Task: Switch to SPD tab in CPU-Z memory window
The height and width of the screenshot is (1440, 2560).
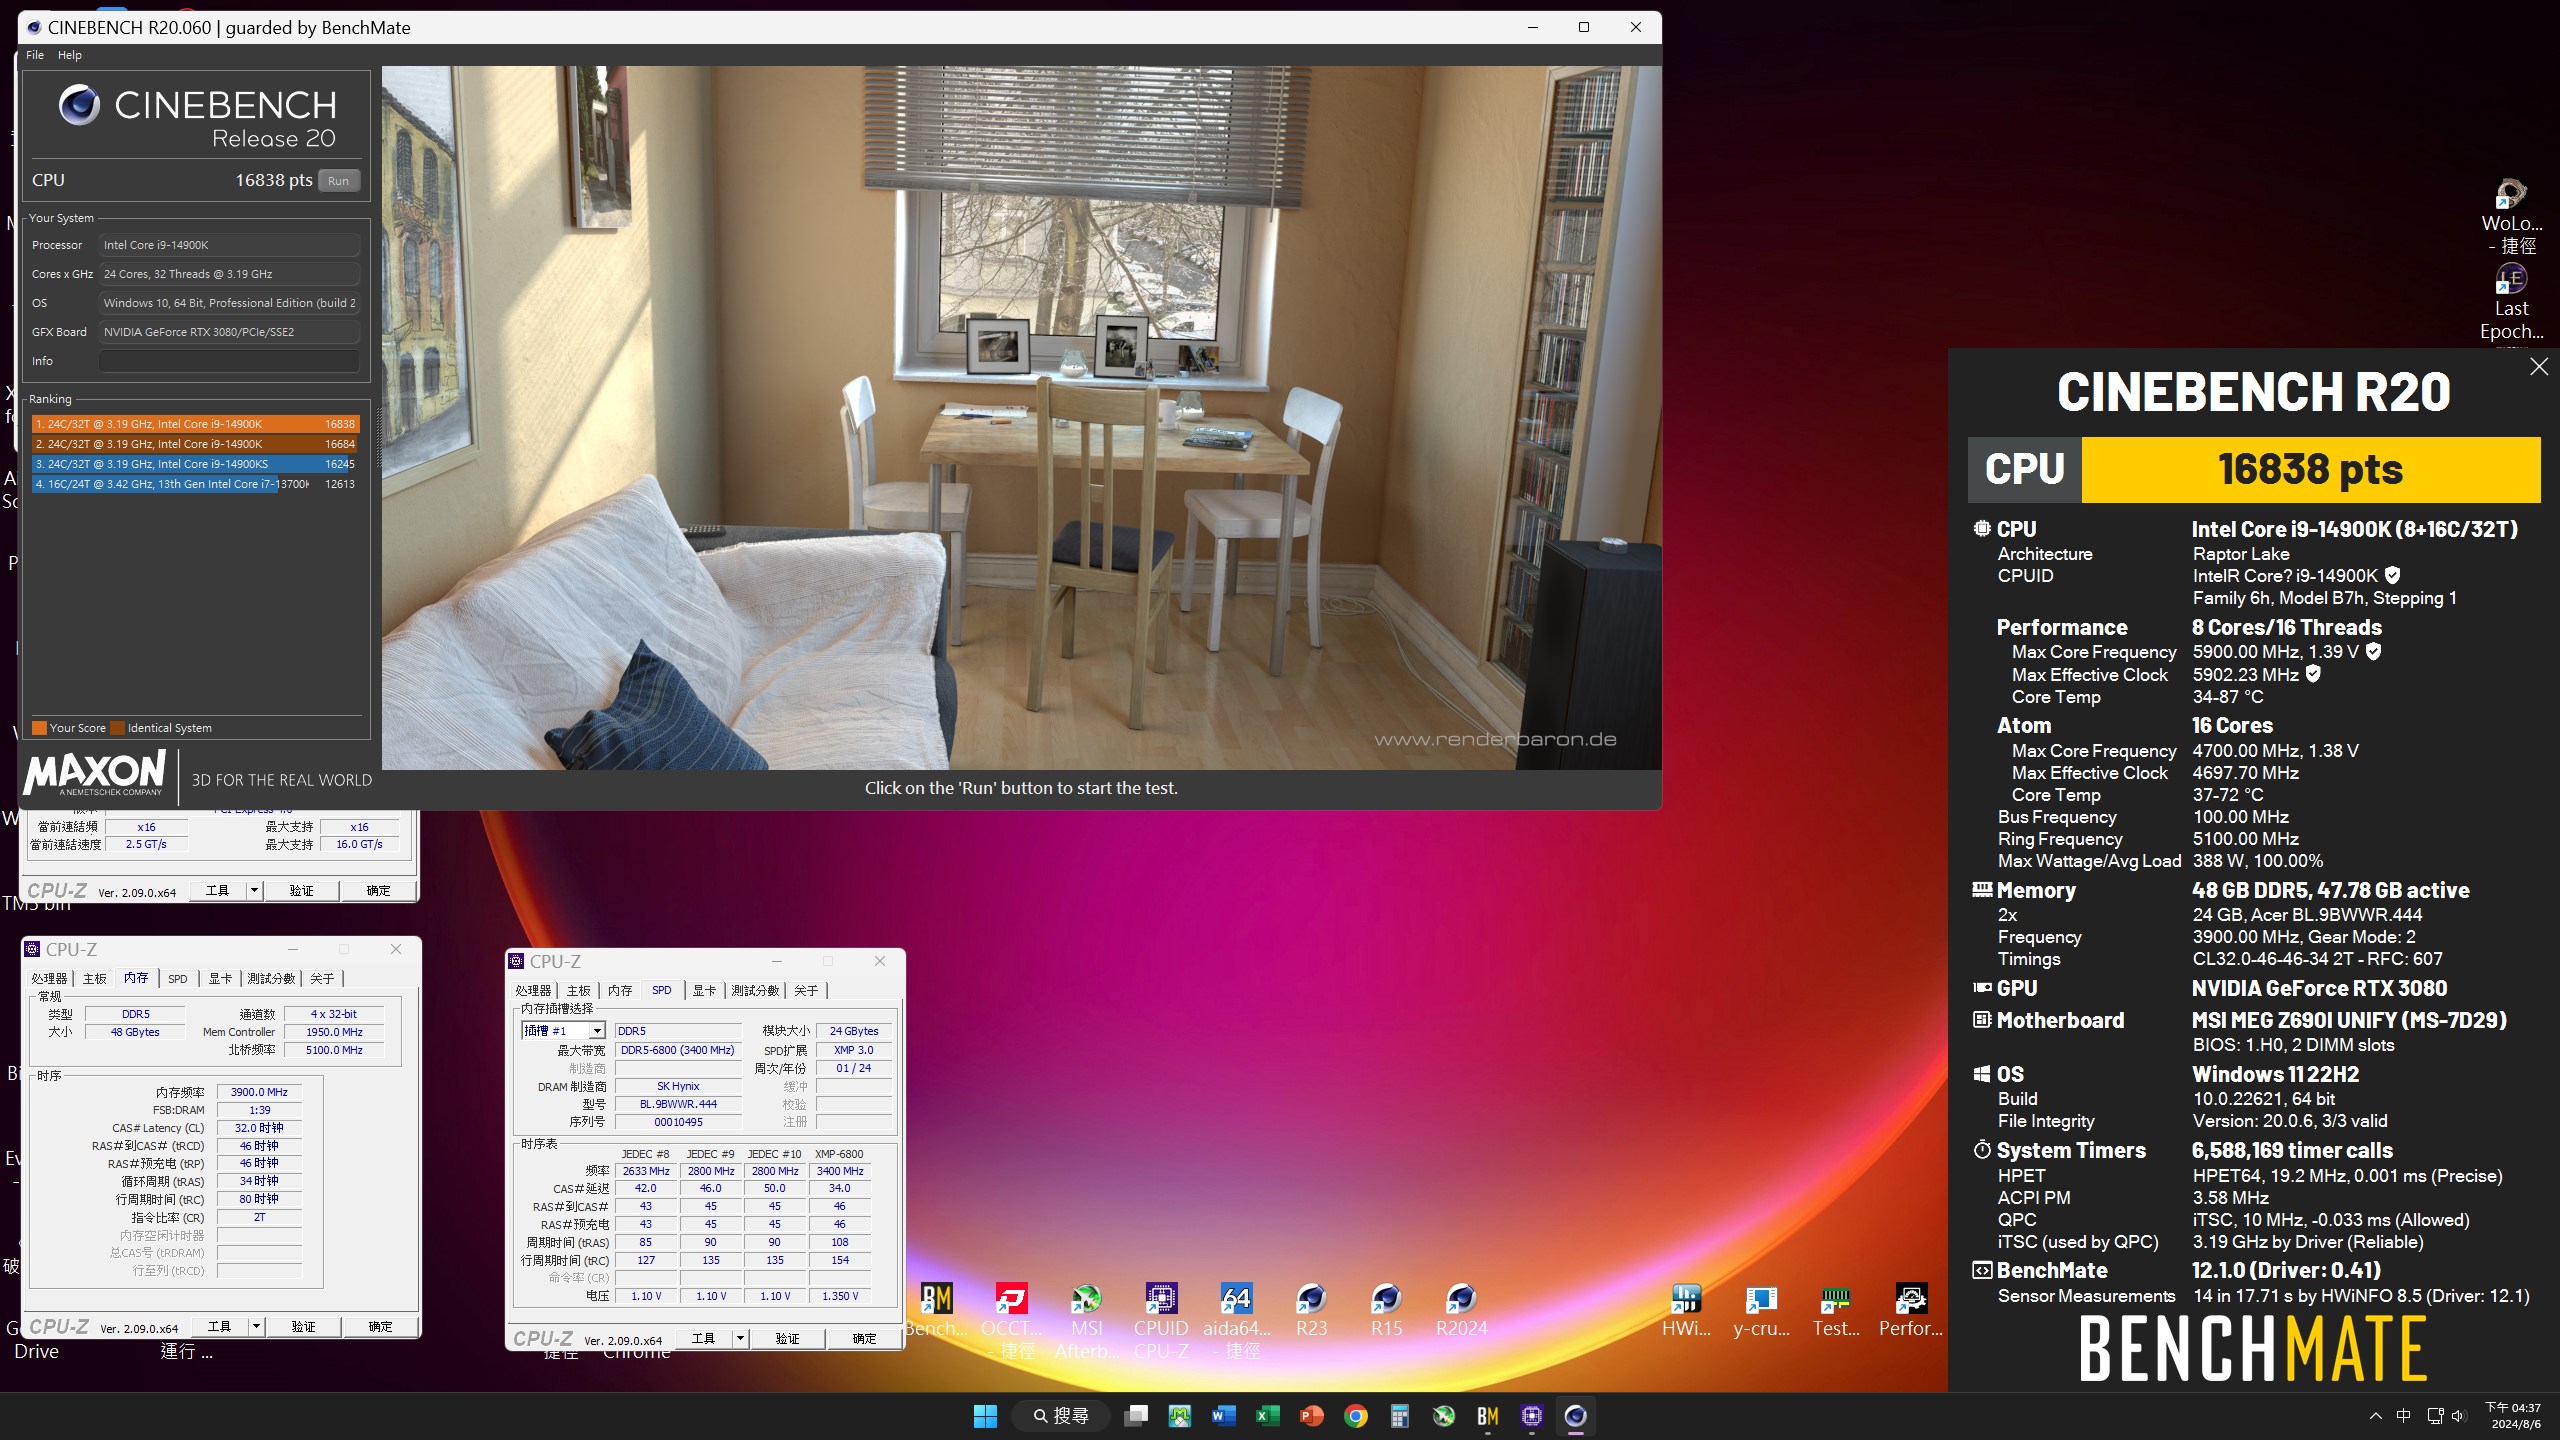Action: (x=178, y=978)
